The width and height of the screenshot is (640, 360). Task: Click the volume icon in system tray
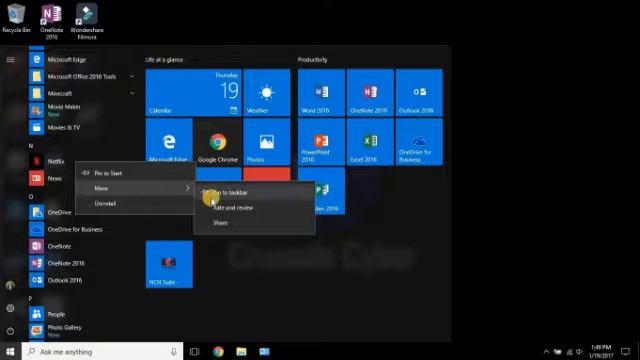580,351
